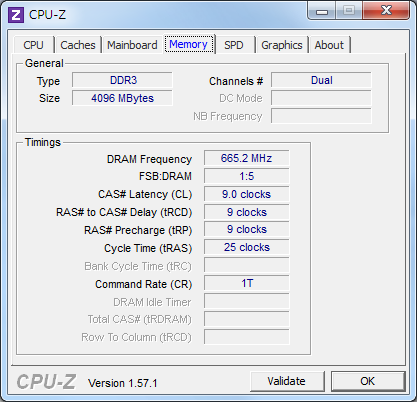Viewport: 417px width, 402px height.
Task: Click the Command Rate (CR) label
Action: pyautogui.click(x=144, y=284)
